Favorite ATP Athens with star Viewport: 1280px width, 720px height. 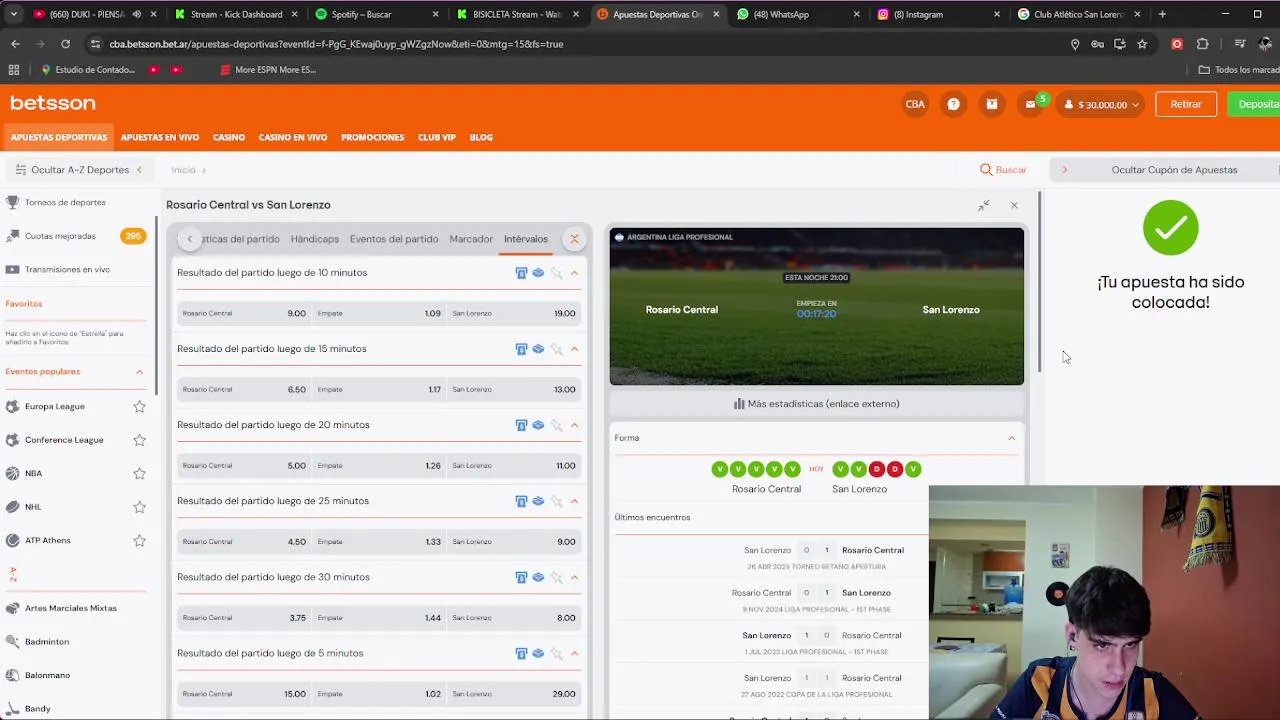pos(139,540)
